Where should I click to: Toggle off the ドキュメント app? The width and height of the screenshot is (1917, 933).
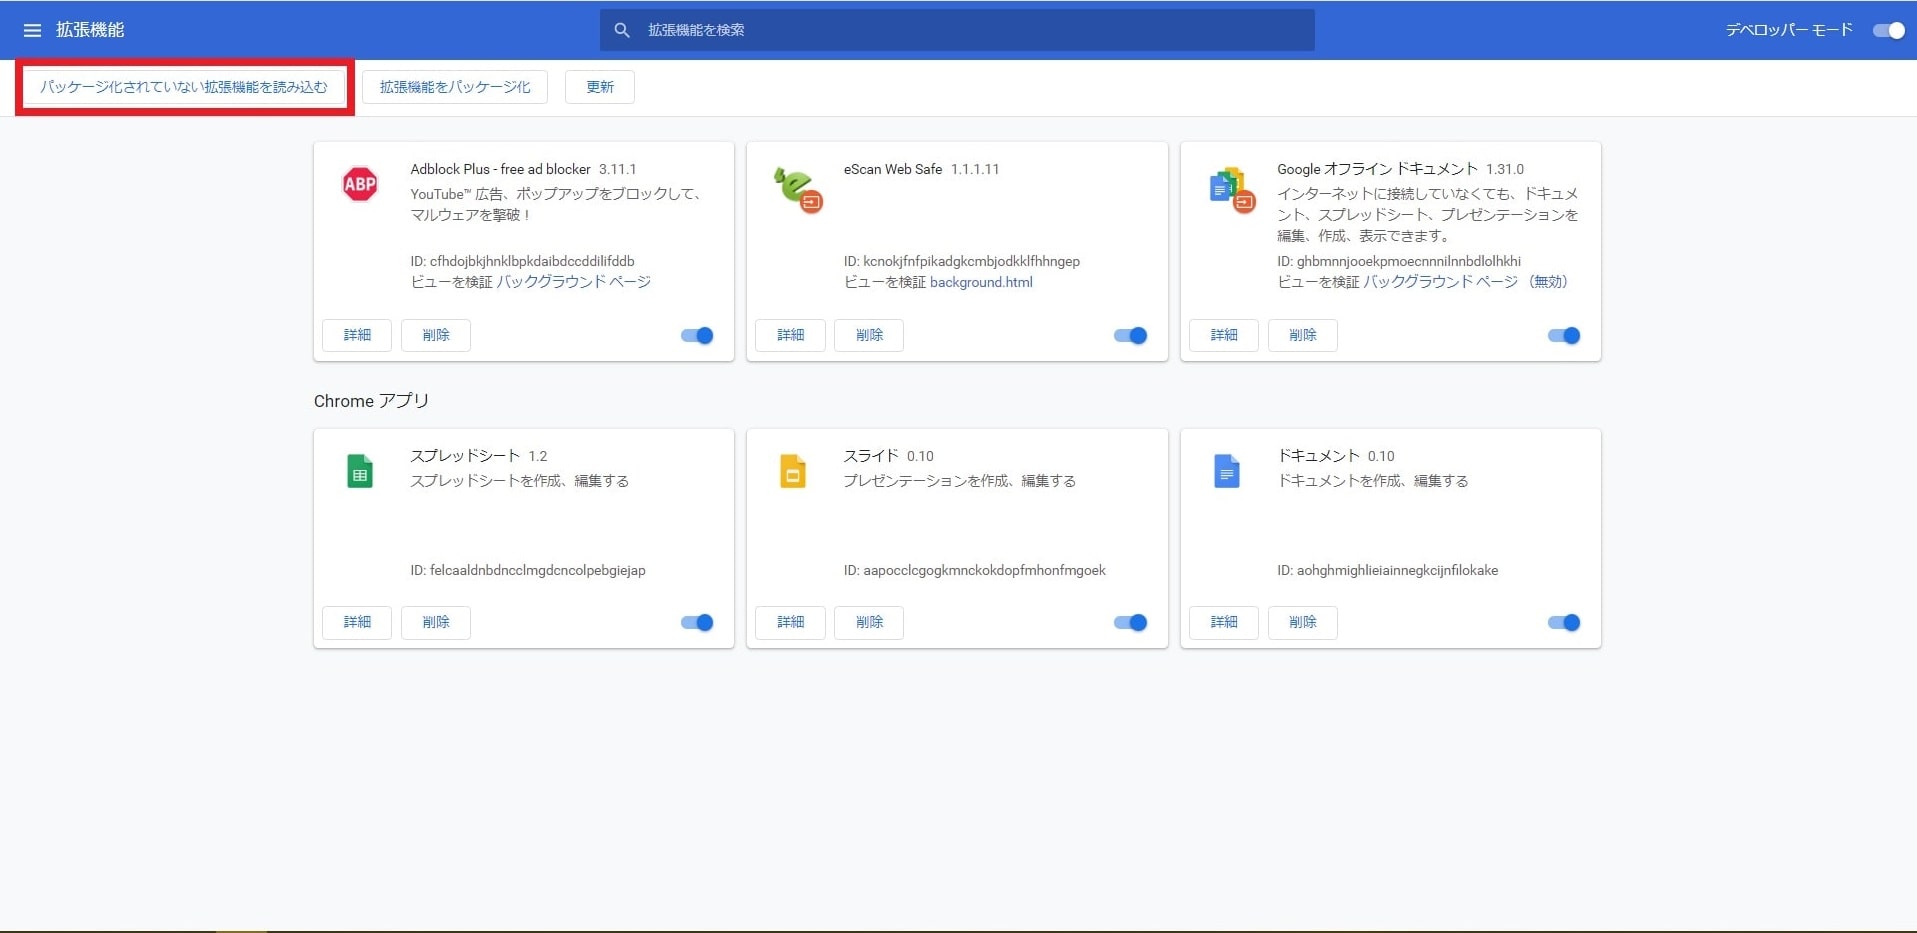pos(1564,622)
